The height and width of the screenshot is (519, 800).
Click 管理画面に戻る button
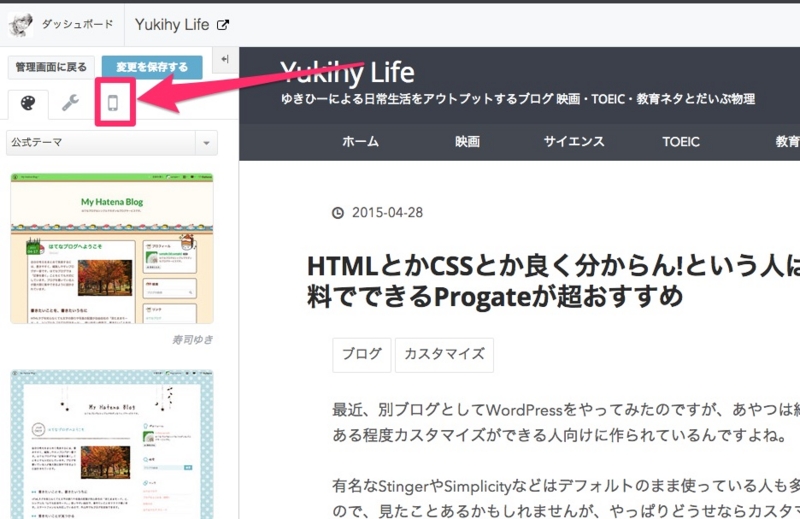pos(51,67)
